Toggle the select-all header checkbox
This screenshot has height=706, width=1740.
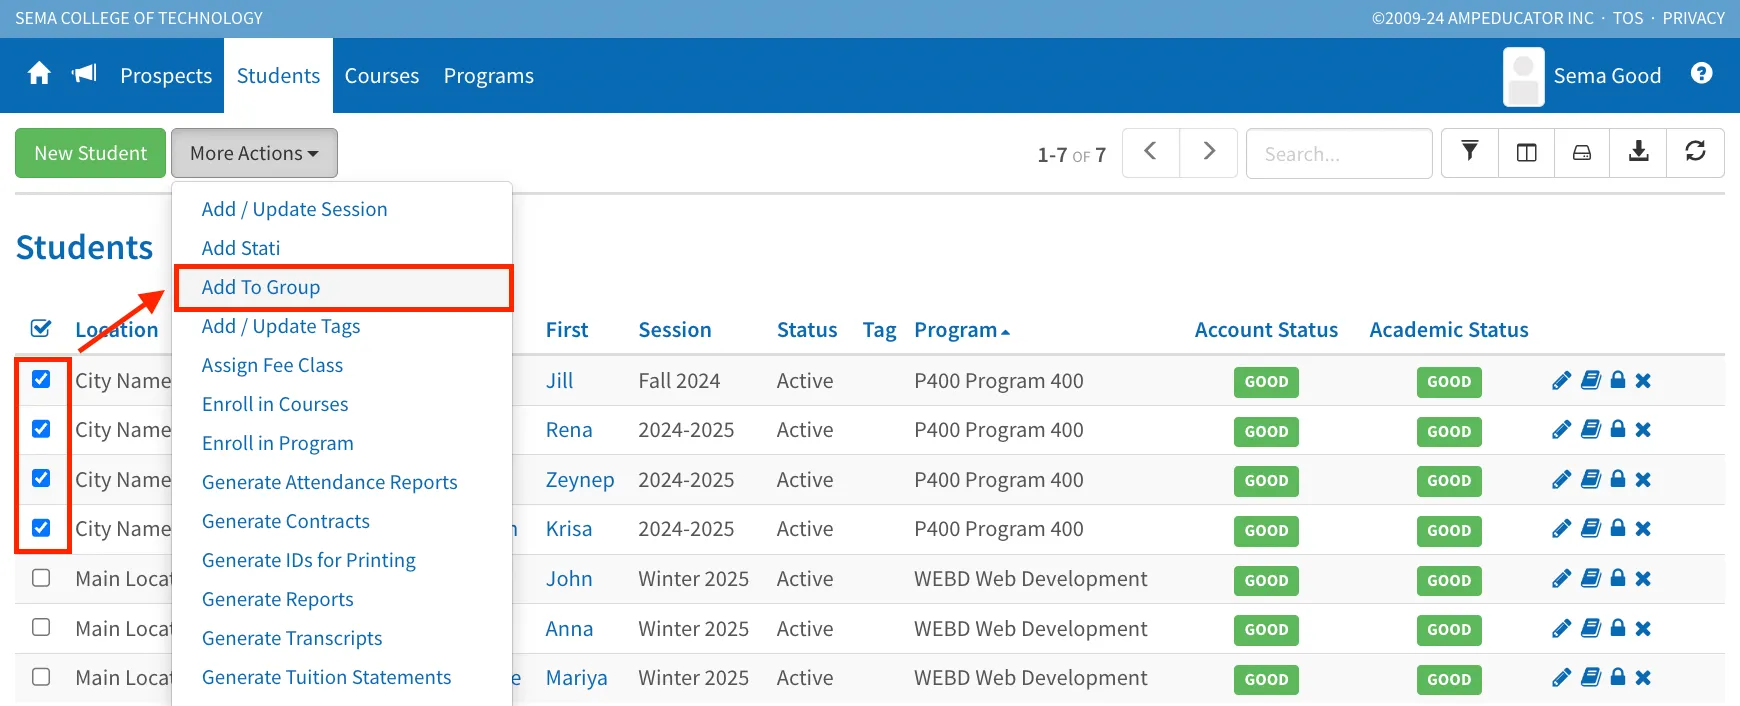click(x=41, y=328)
